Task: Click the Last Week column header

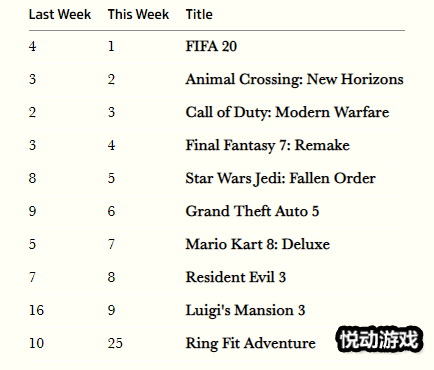Action: click(x=60, y=14)
